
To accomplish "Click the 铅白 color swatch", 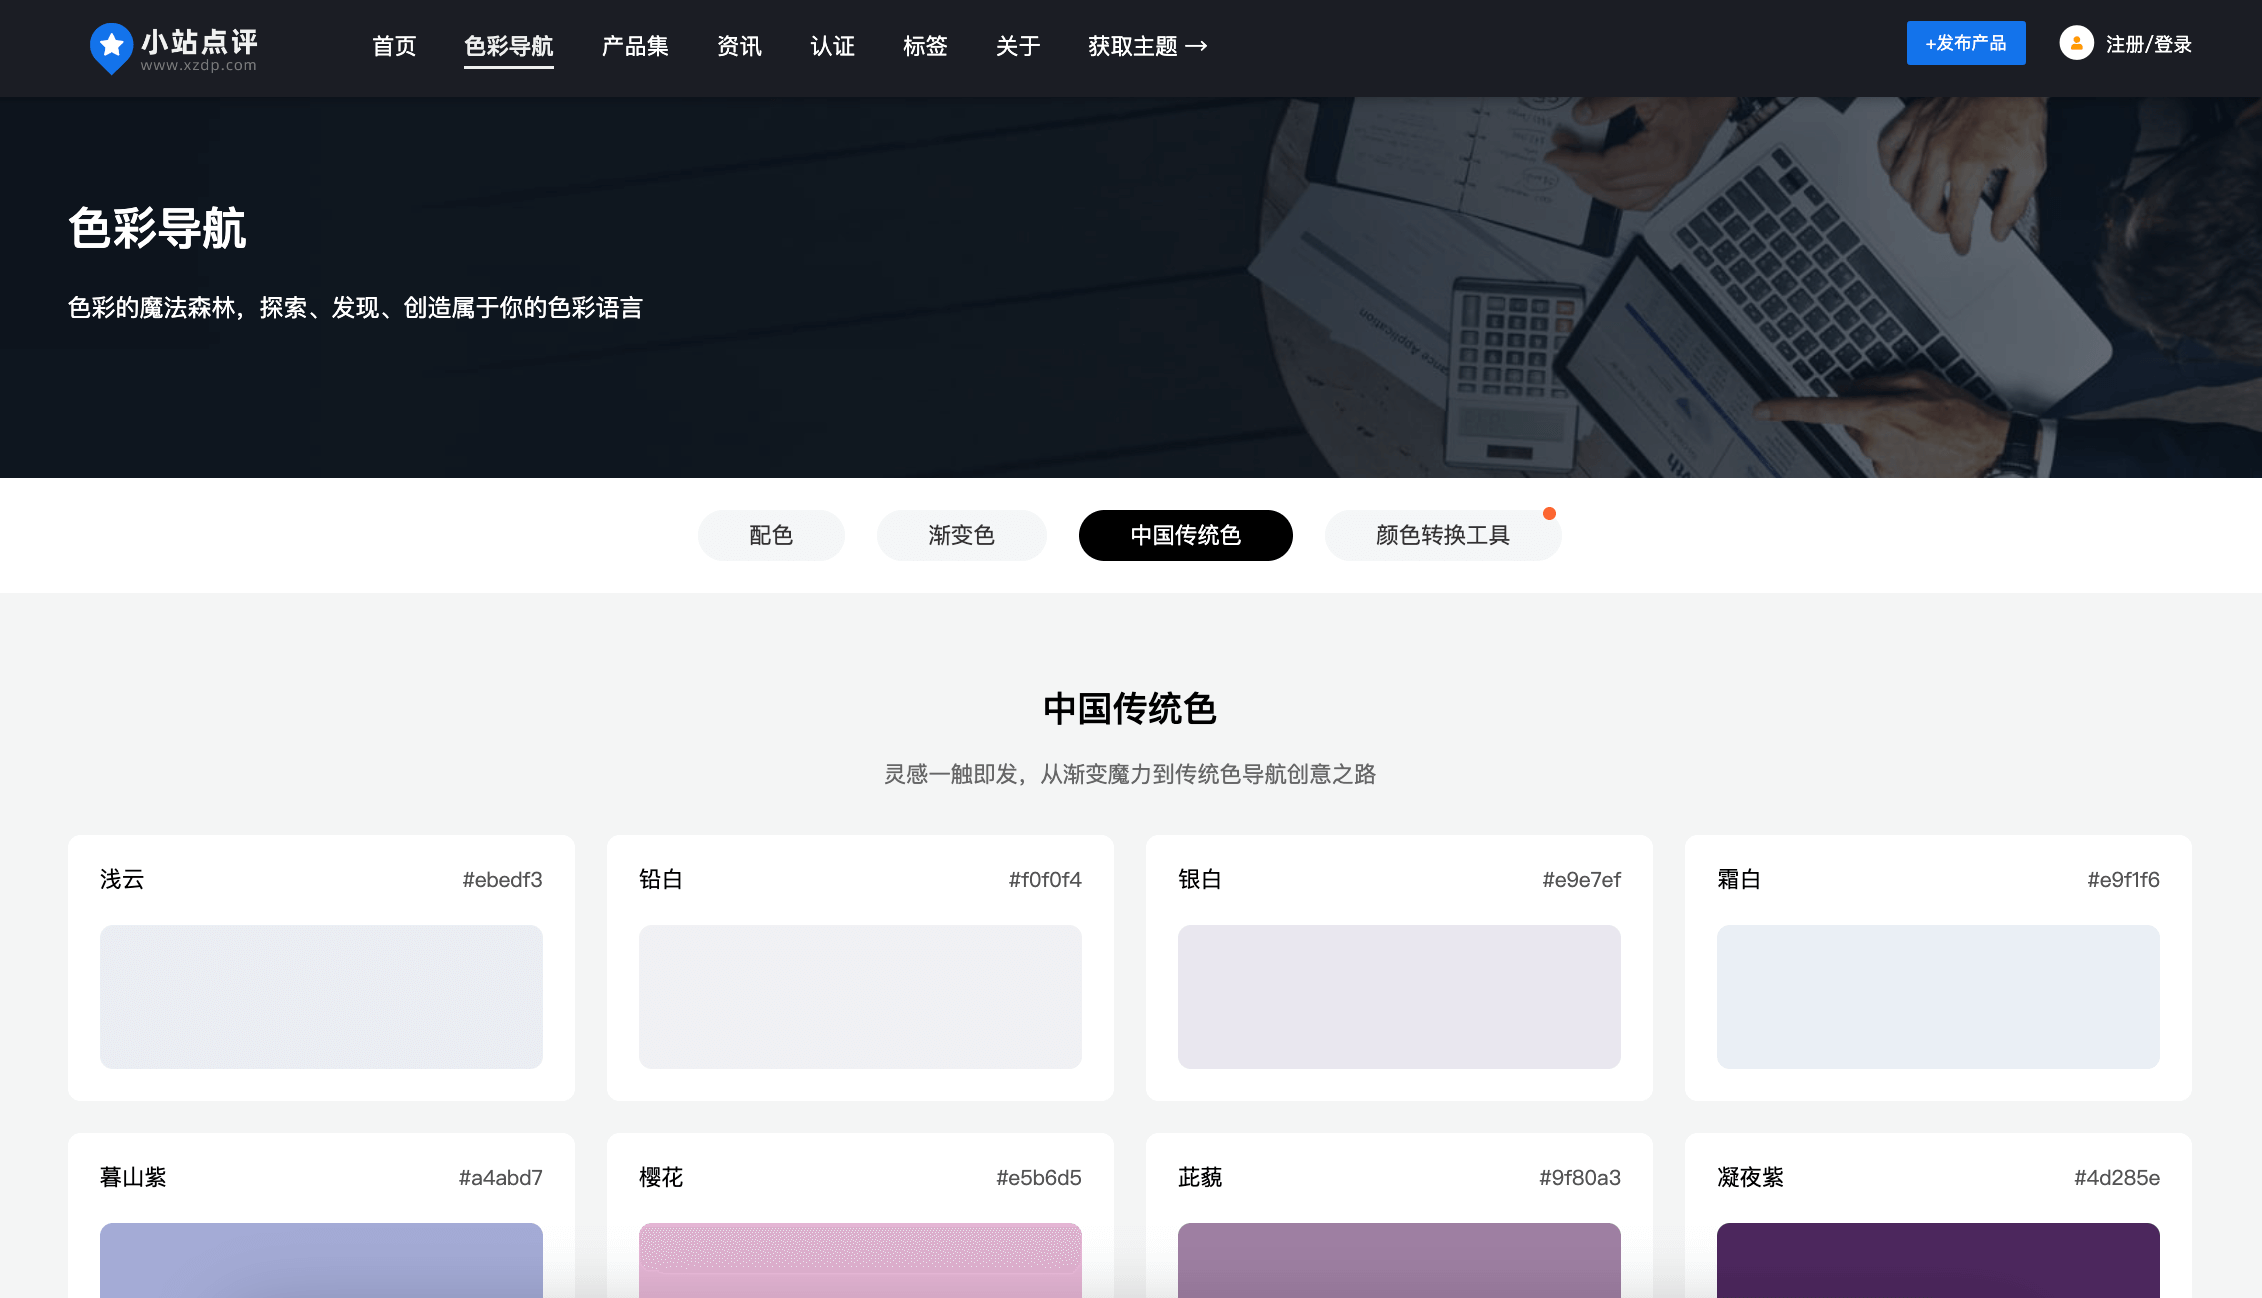I will coord(860,997).
